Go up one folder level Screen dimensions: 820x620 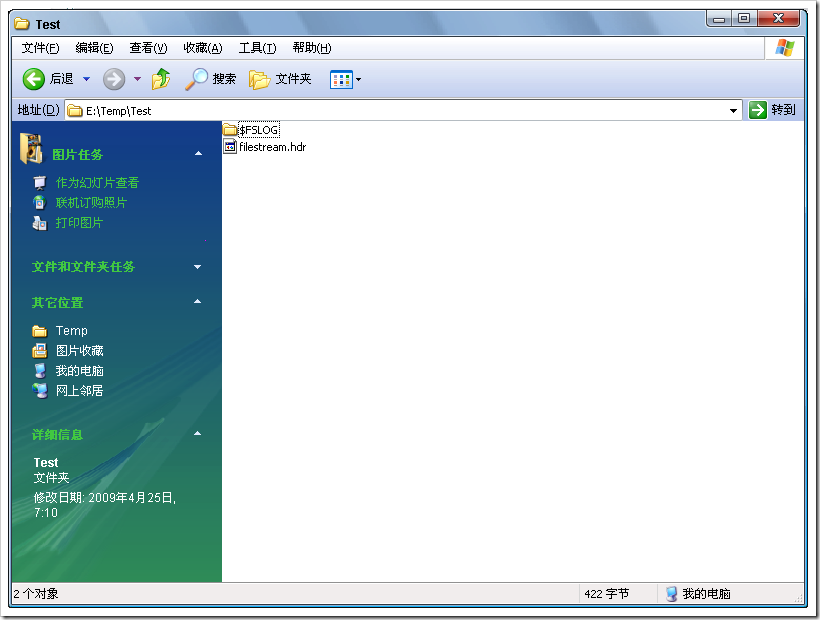pos(161,79)
